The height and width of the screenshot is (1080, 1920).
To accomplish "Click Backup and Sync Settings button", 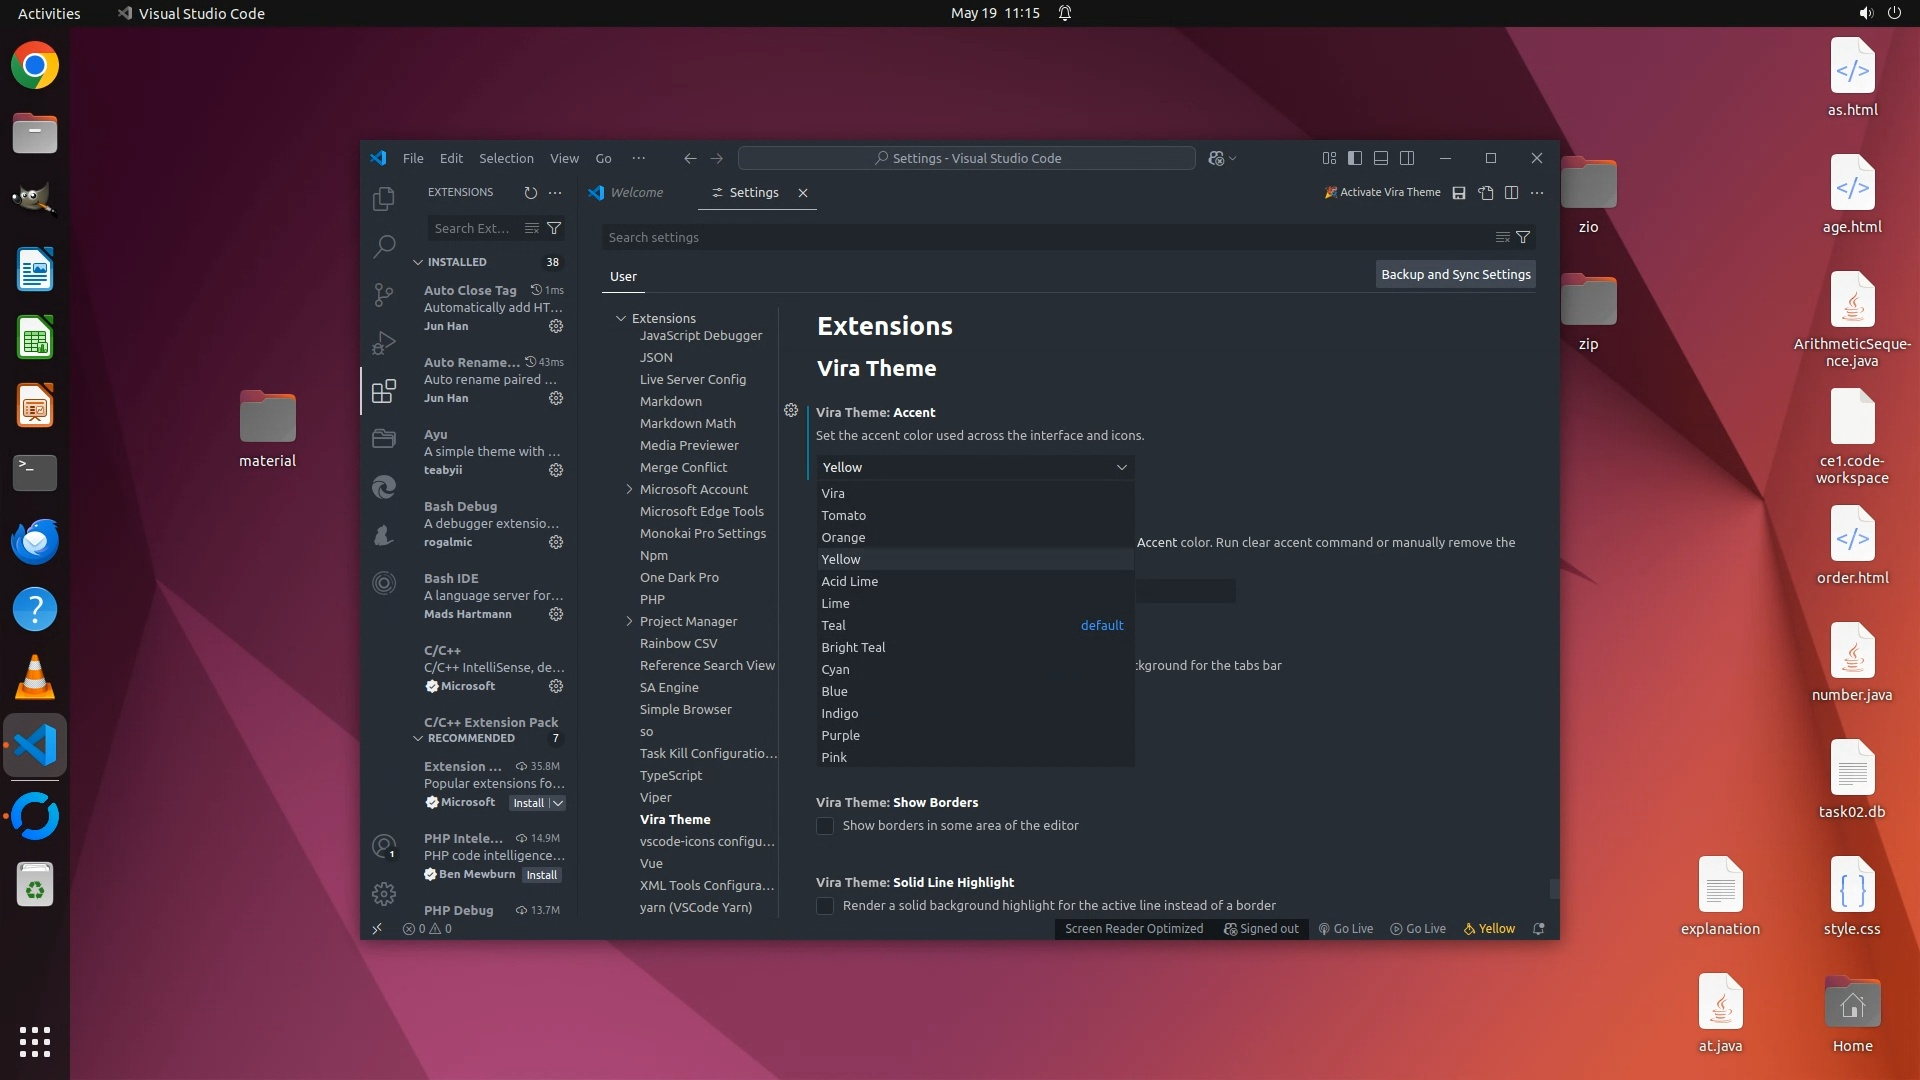I will 1455,274.
